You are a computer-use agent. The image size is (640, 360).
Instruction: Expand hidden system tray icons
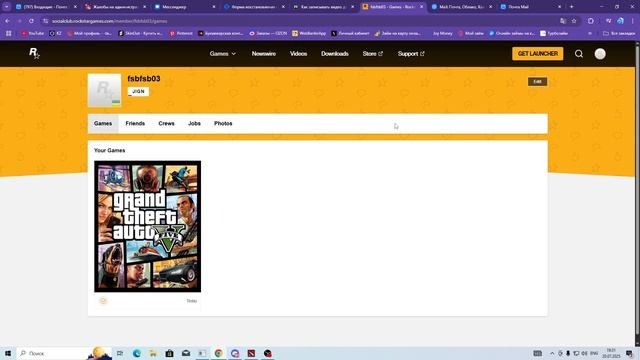[552, 353]
